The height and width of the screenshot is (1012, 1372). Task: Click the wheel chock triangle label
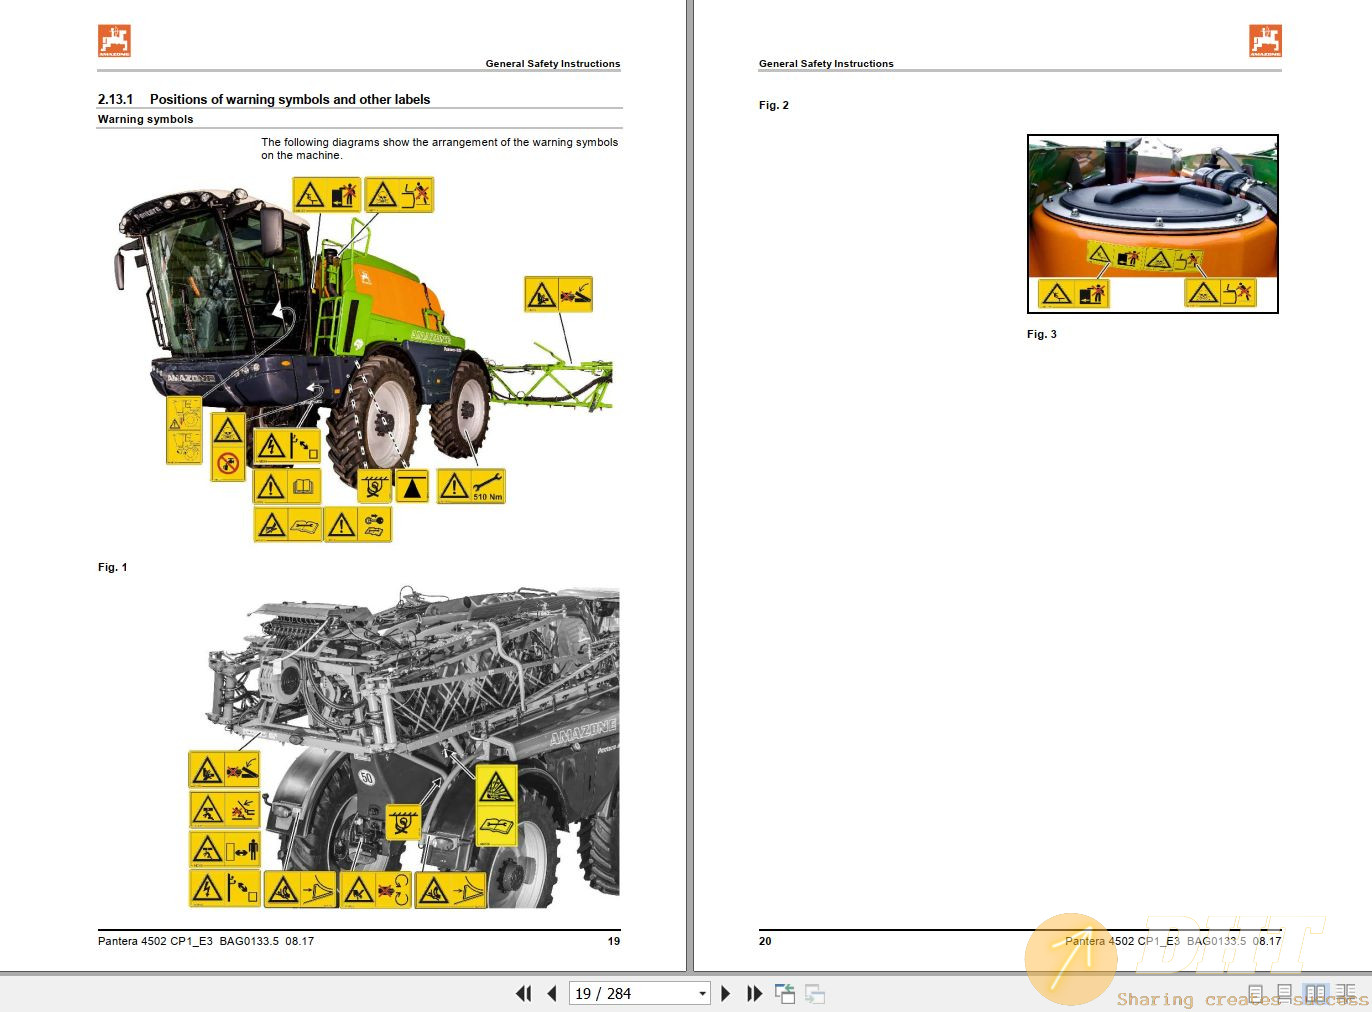click(x=412, y=486)
